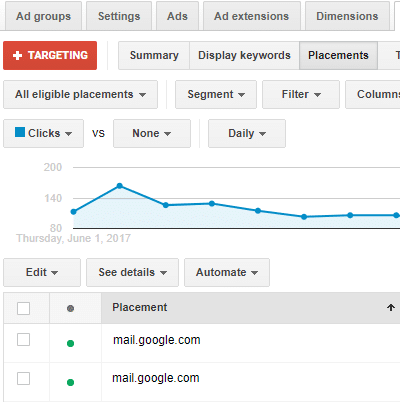The height and width of the screenshot is (402, 400).
Task: Open the Automate menu button
Action: [227, 272]
